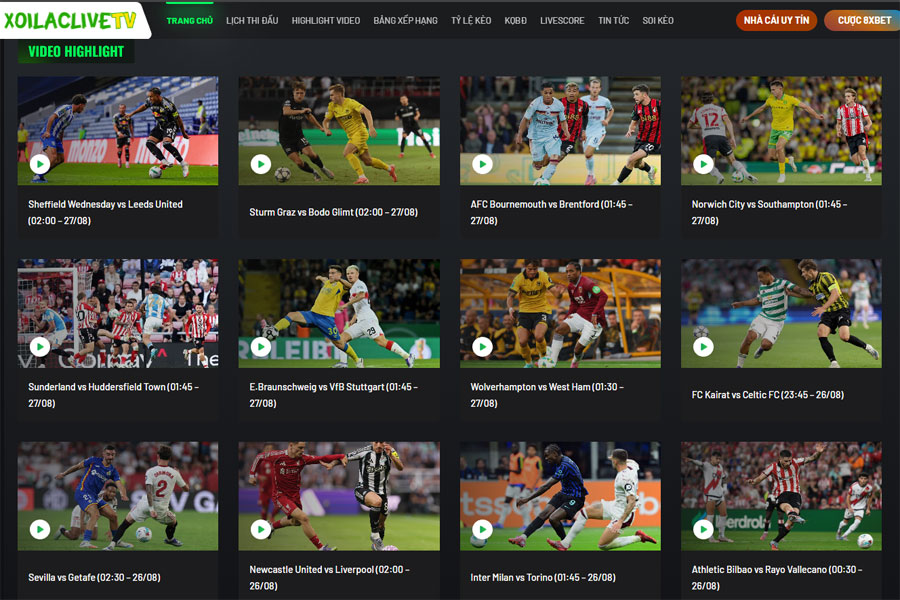Open Highlight Video in the navigation
This screenshot has height=600, width=900.
click(326, 20)
